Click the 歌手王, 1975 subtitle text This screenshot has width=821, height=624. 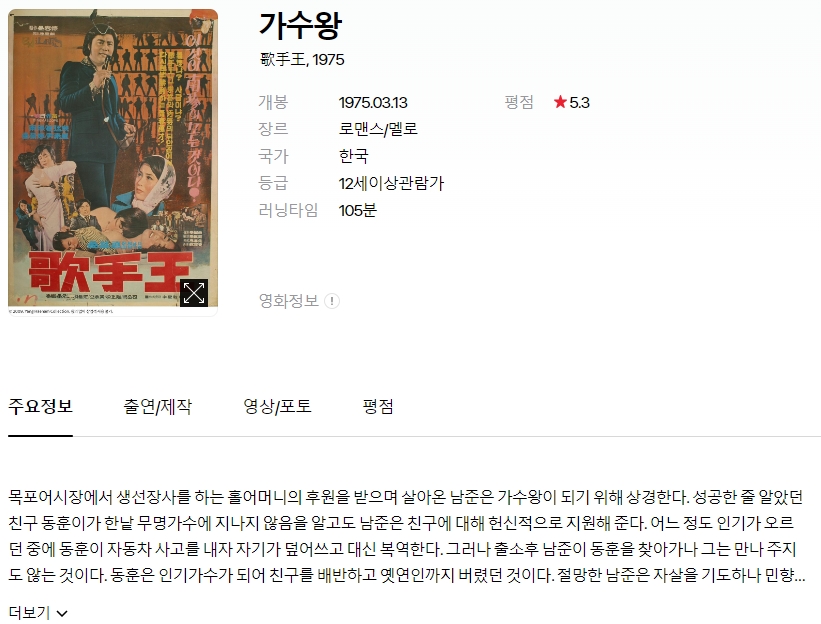coord(302,59)
